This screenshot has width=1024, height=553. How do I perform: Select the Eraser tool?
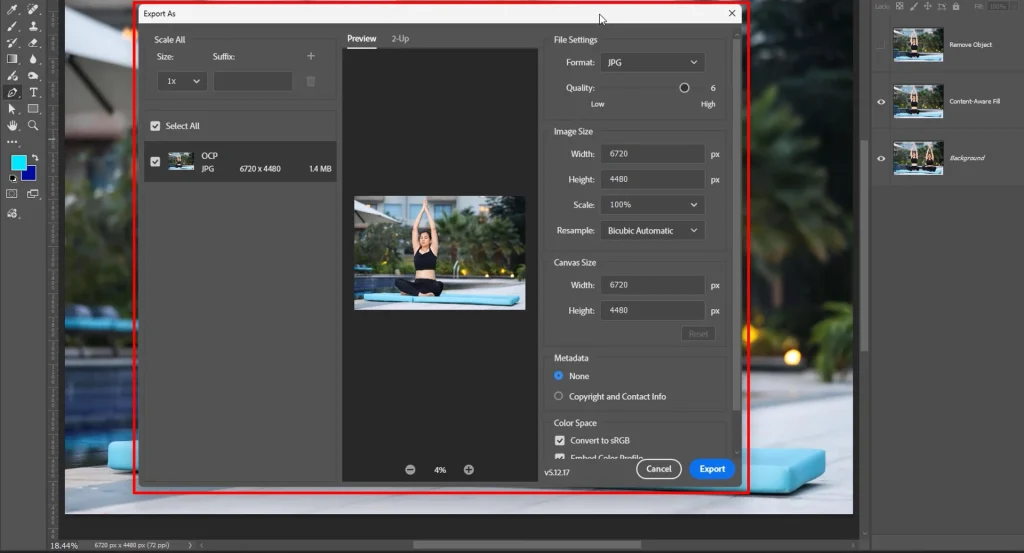[33, 43]
